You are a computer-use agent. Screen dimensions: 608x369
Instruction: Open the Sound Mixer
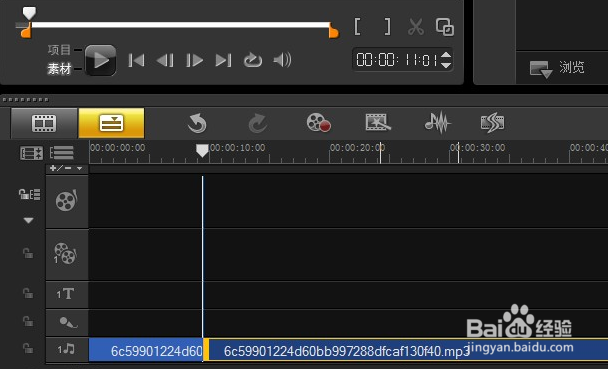coord(437,123)
